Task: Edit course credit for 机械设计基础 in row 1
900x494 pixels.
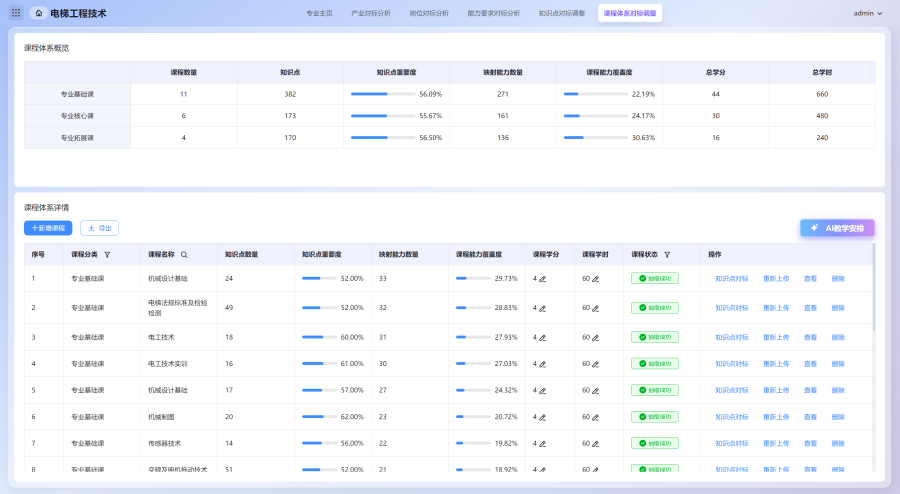Action: pyautogui.click(x=543, y=280)
